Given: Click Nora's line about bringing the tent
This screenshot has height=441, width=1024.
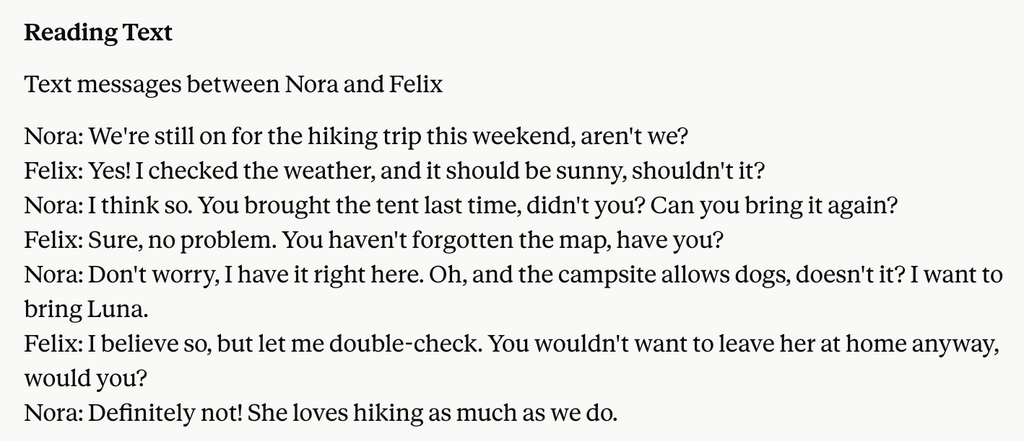Looking at the screenshot, I should coord(461,206).
